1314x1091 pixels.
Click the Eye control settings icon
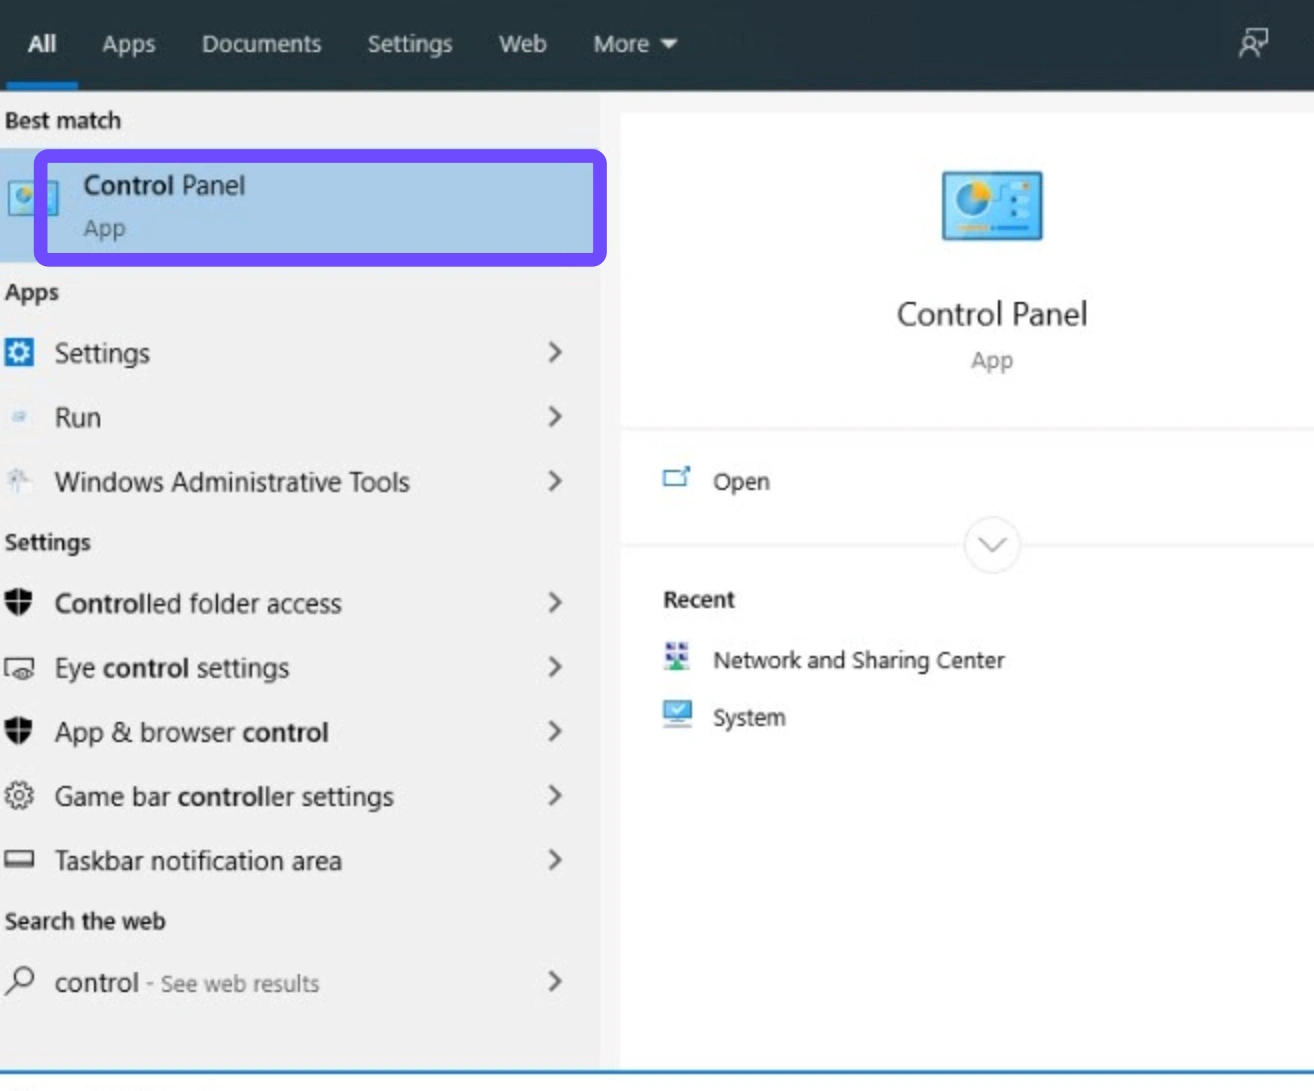(x=19, y=668)
